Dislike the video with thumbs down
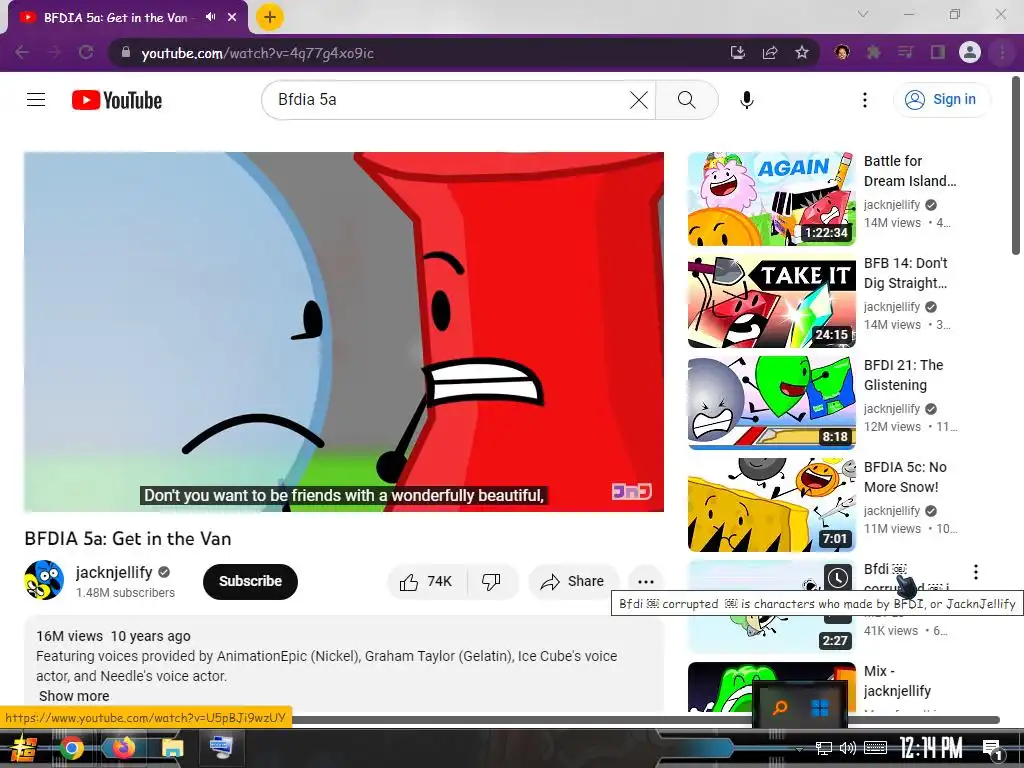The width and height of the screenshot is (1024, 768). (492, 581)
